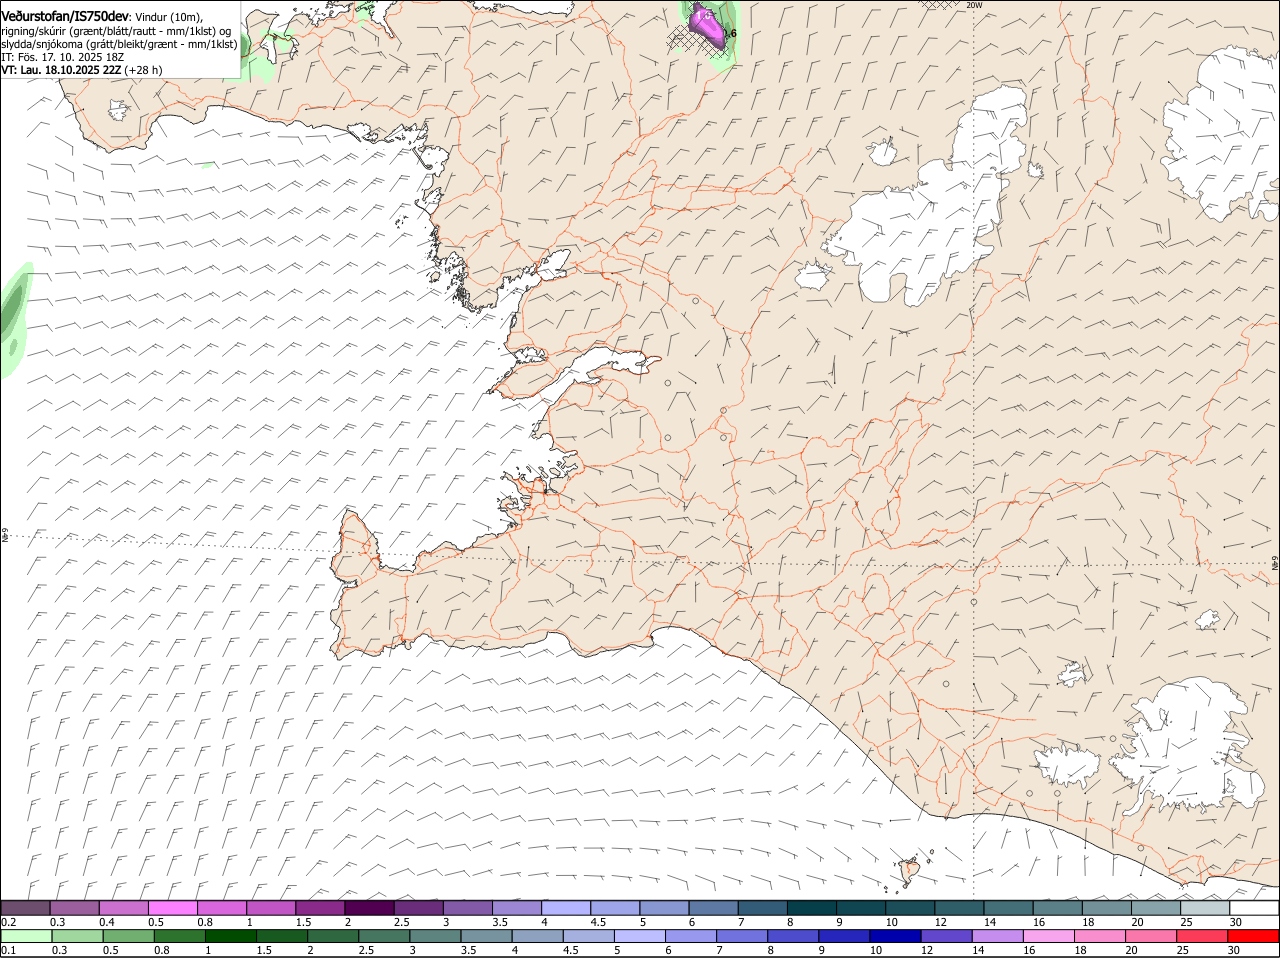Screen dimensions: 1280x958
Task: Click the lower-scale blue swatch starting at 7
Action: pyautogui.click(x=742, y=936)
